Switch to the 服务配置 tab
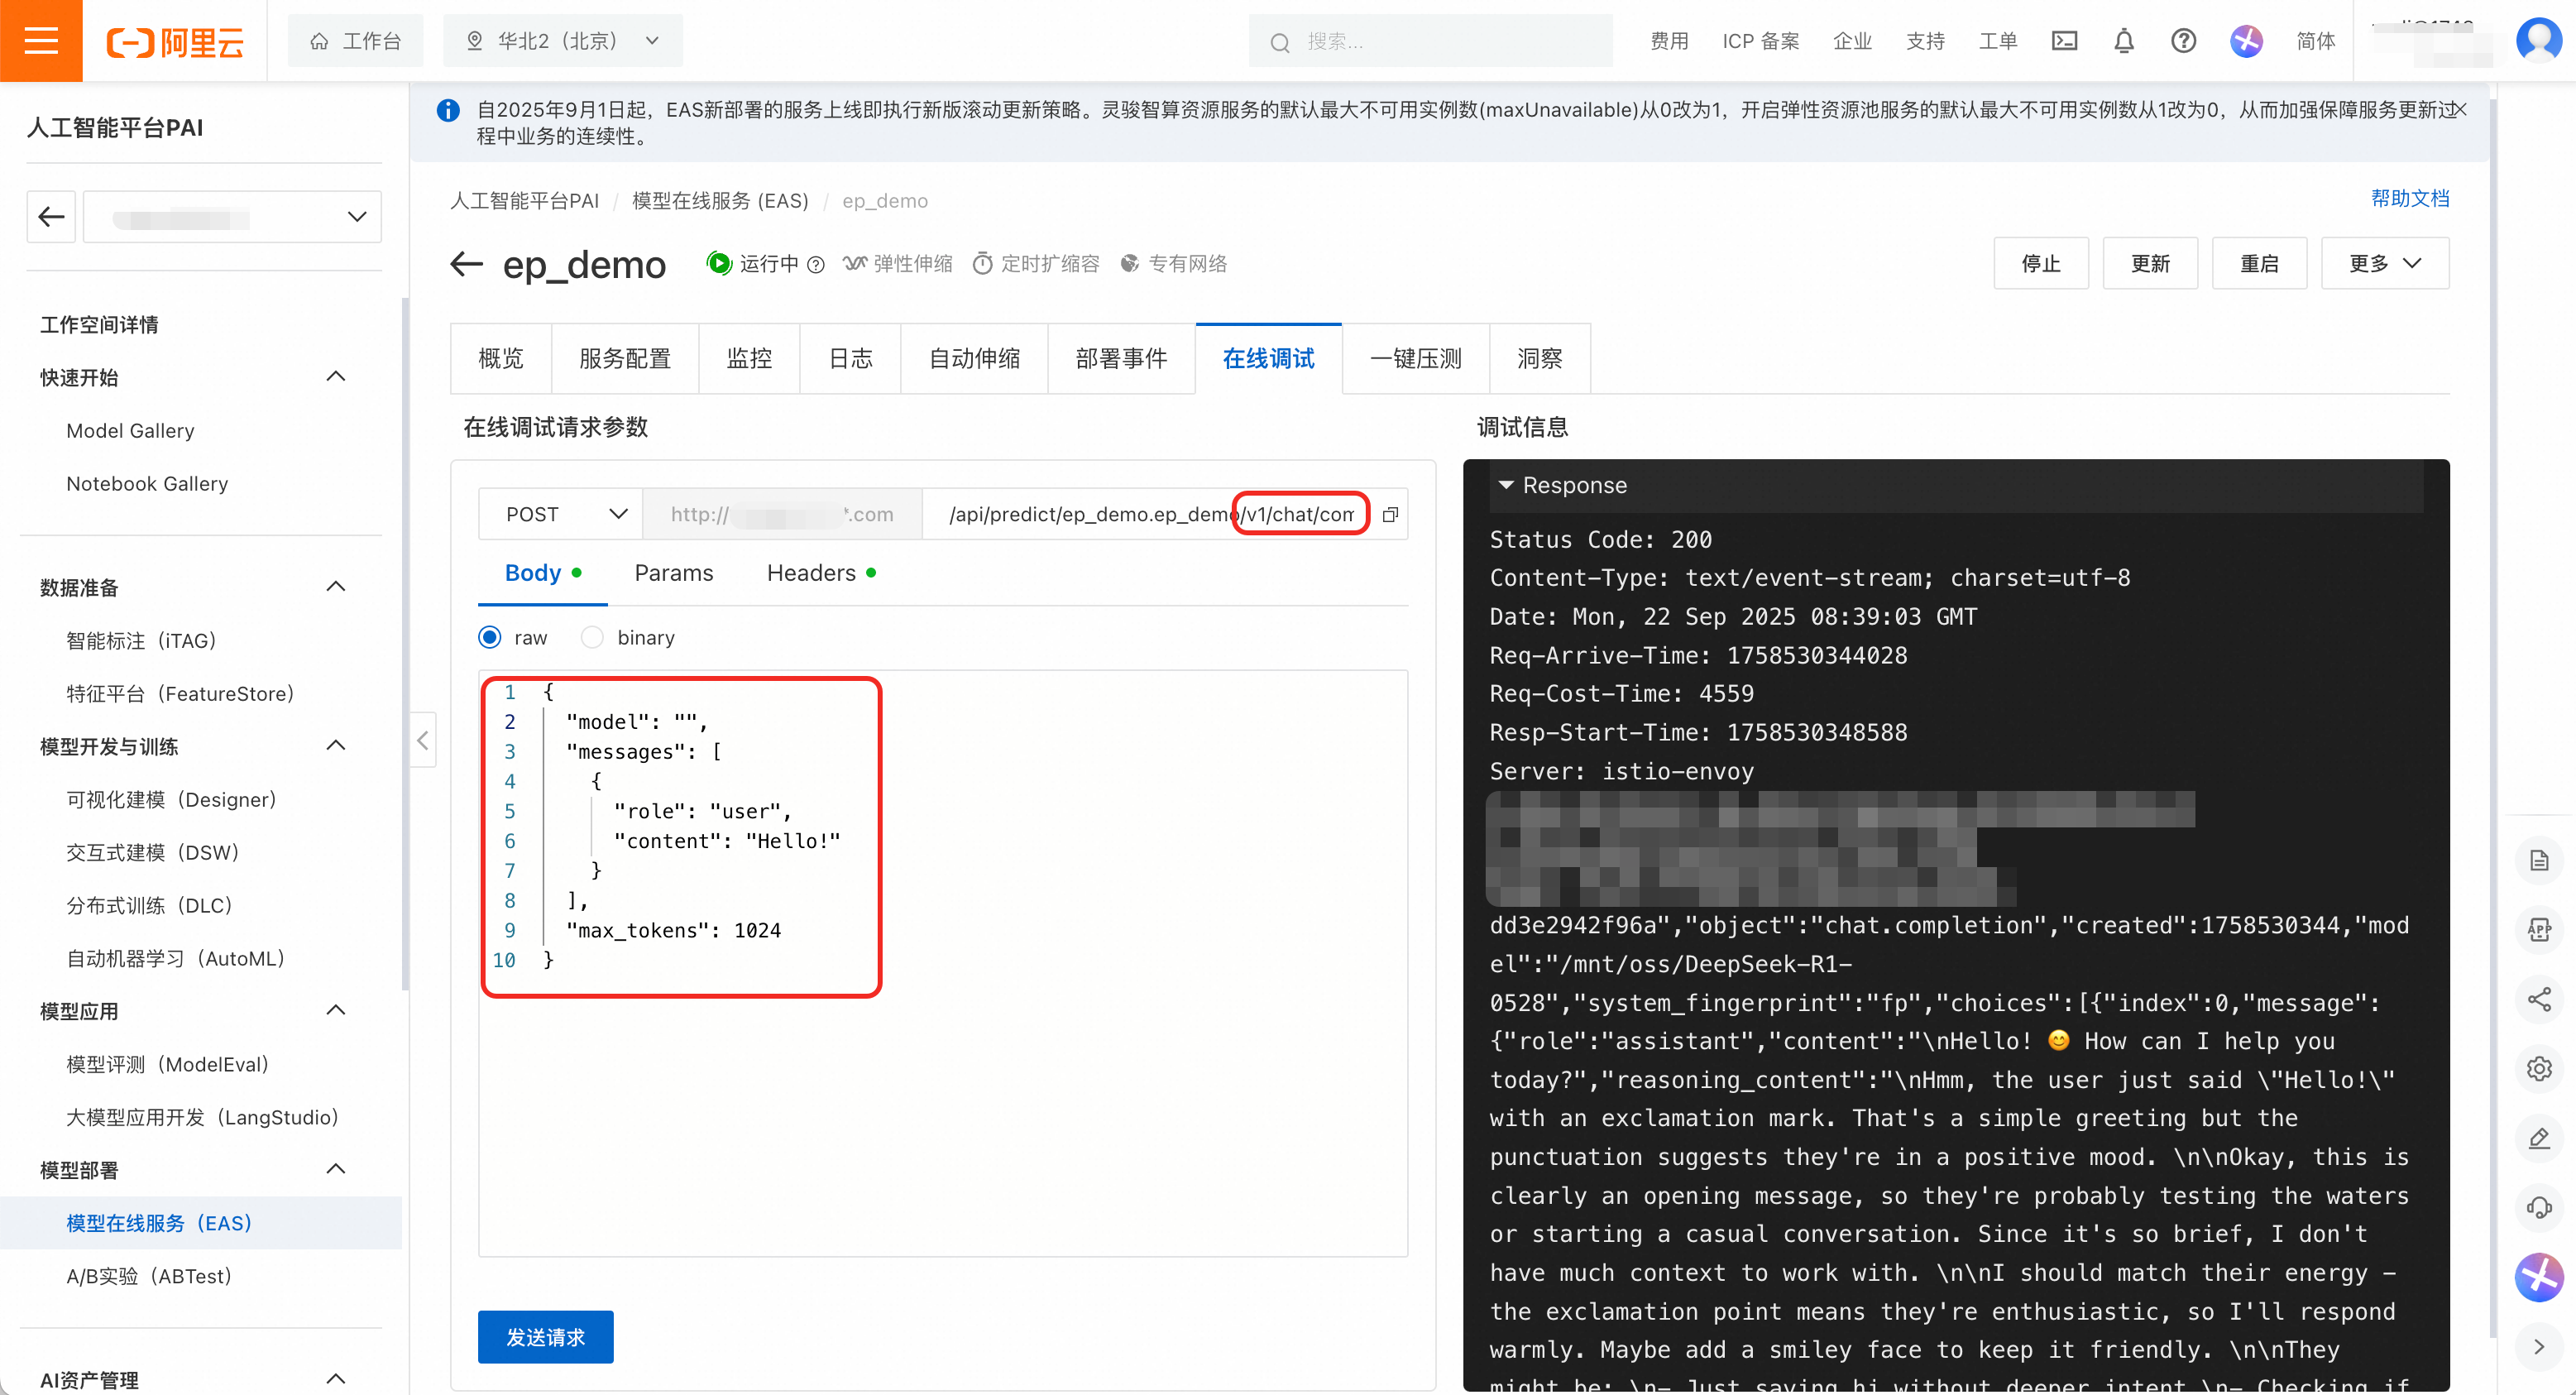Image resolution: width=2576 pixels, height=1395 pixels. pos(624,359)
